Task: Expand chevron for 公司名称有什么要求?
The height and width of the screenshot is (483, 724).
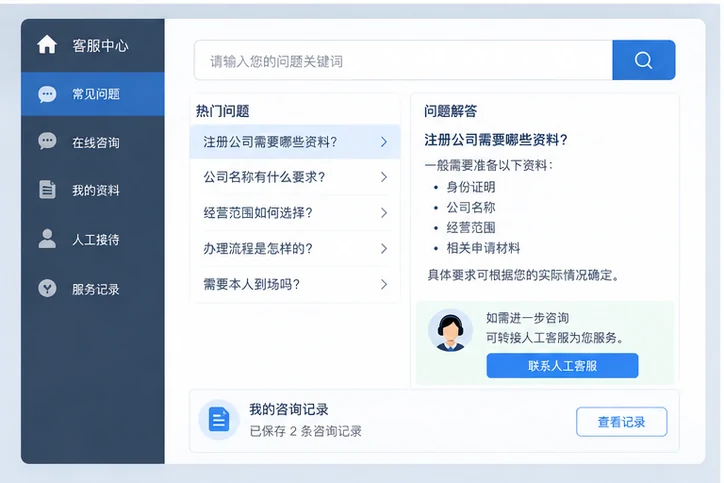Action: point(384,177)
